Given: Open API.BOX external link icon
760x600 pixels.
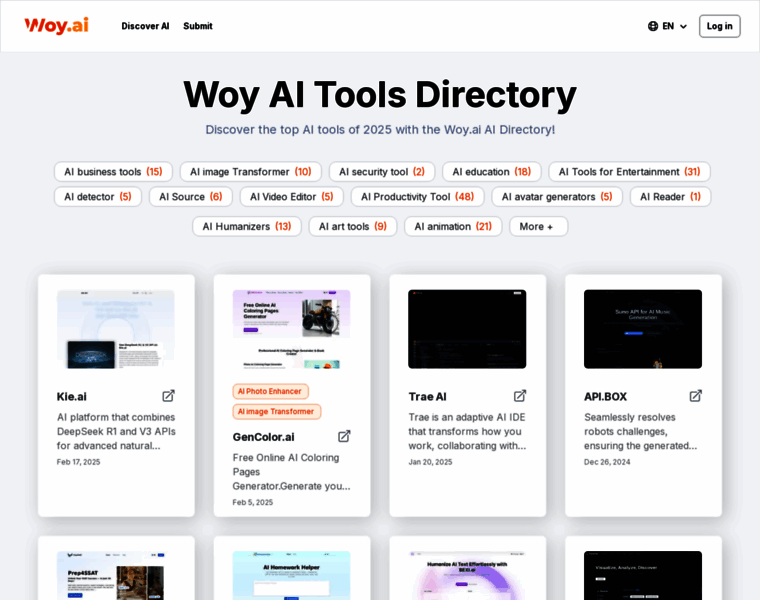Looking at the screenshot, I should (696, 396).
